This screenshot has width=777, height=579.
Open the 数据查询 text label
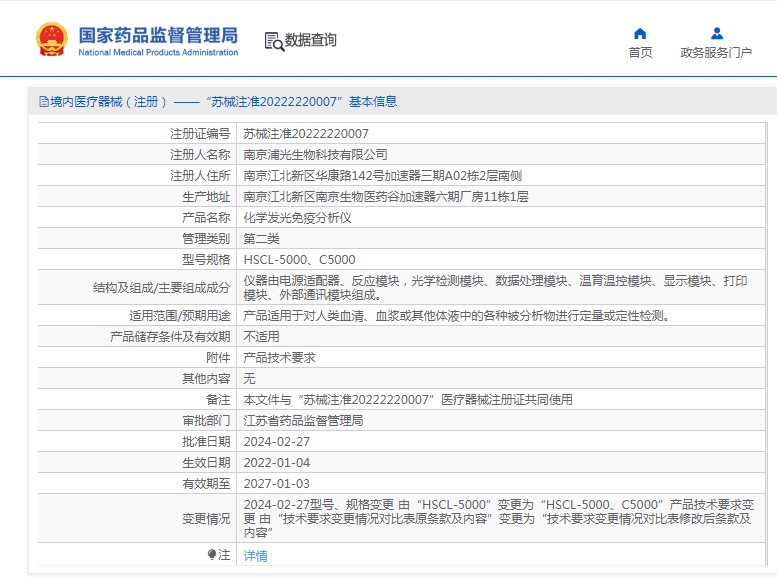(x=311, y=41)
